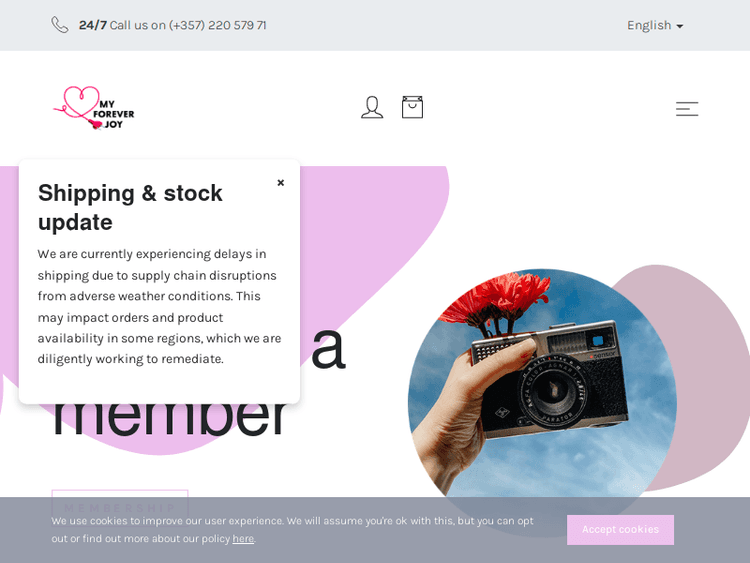The height and width of the screenshot is (563, 750).
Task: Close the shipping update popup
Action: click(281, 183)
